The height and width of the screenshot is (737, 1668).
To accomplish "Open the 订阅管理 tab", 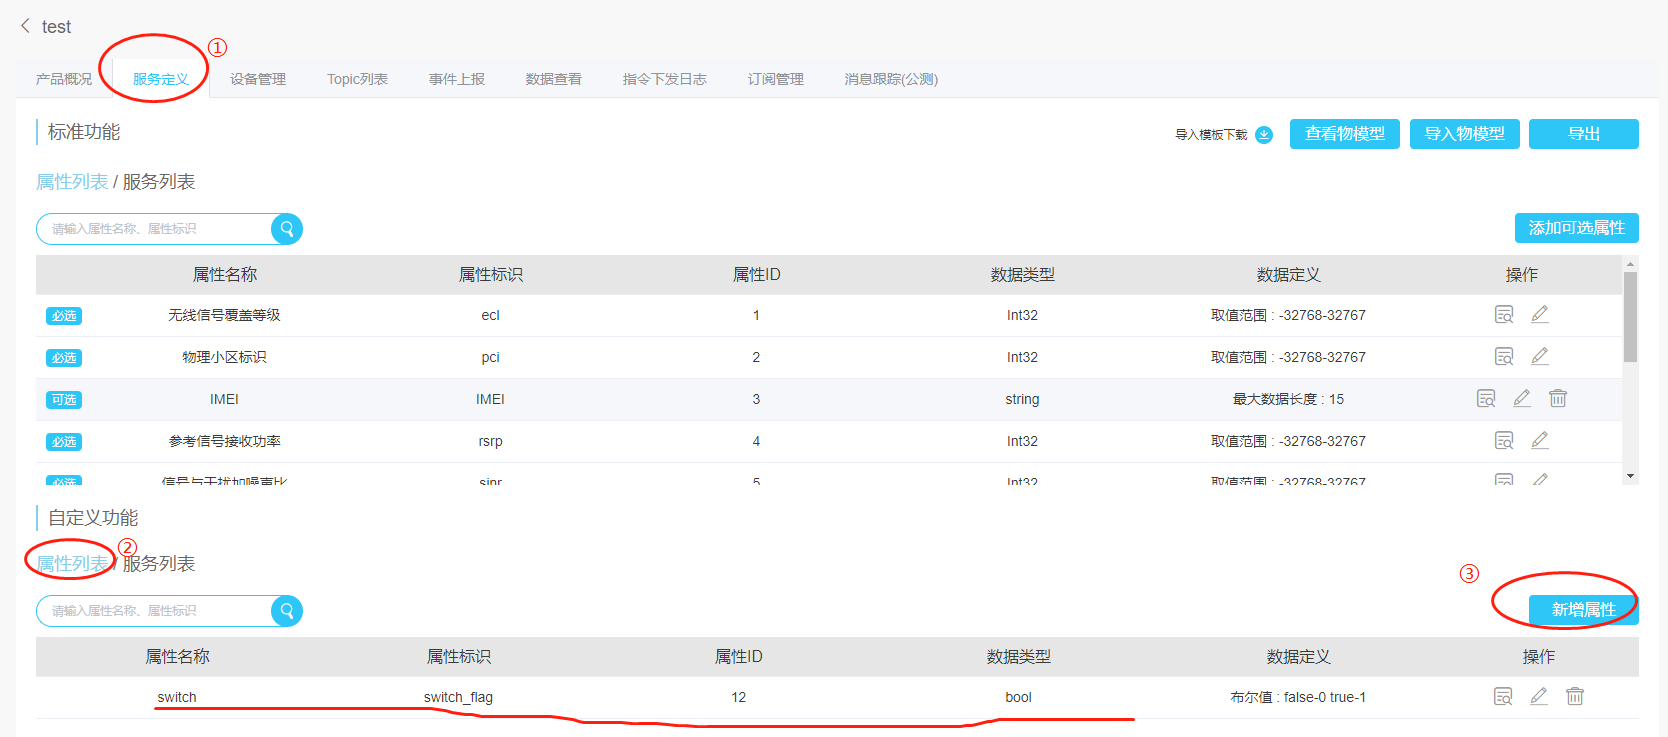I will click(776, 79).
